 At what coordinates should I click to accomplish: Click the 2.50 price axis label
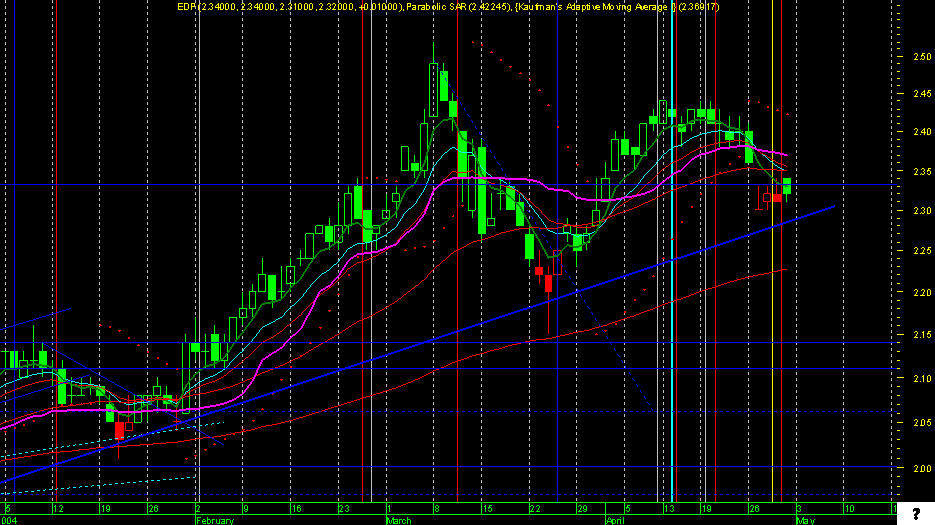pyautogui.click(x=922, y=57)
